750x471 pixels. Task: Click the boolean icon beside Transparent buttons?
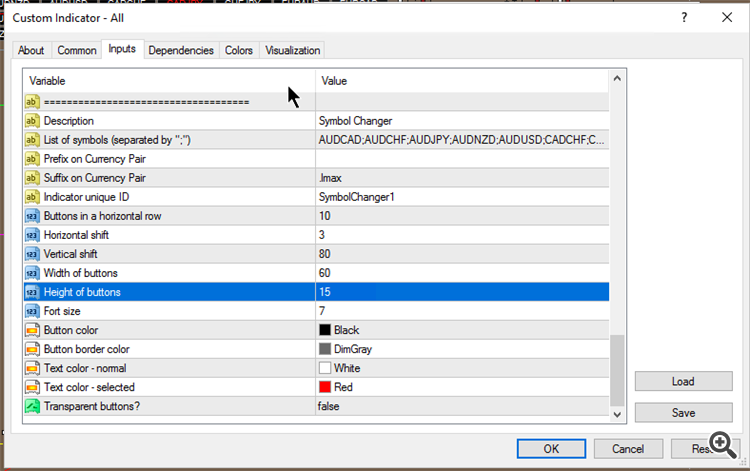(x=32, y=406)
